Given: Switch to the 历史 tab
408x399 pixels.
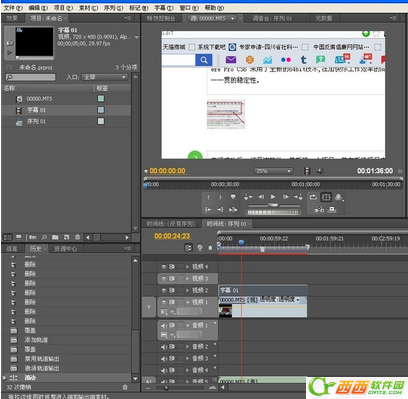Looking at the screenshot, I should coord(36,249).
